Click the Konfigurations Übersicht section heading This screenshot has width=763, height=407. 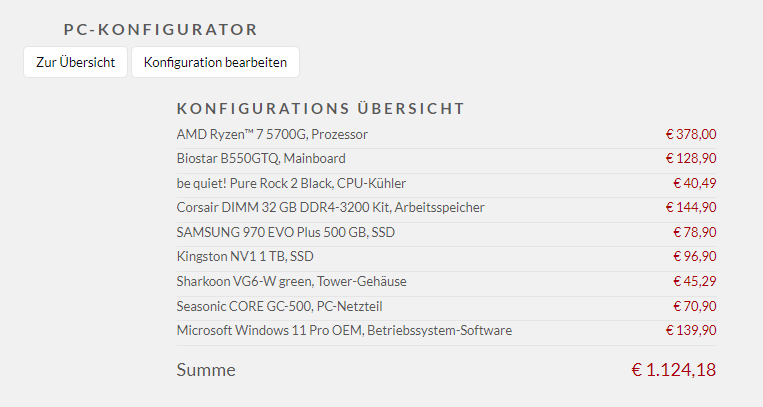tap(320, 108)
